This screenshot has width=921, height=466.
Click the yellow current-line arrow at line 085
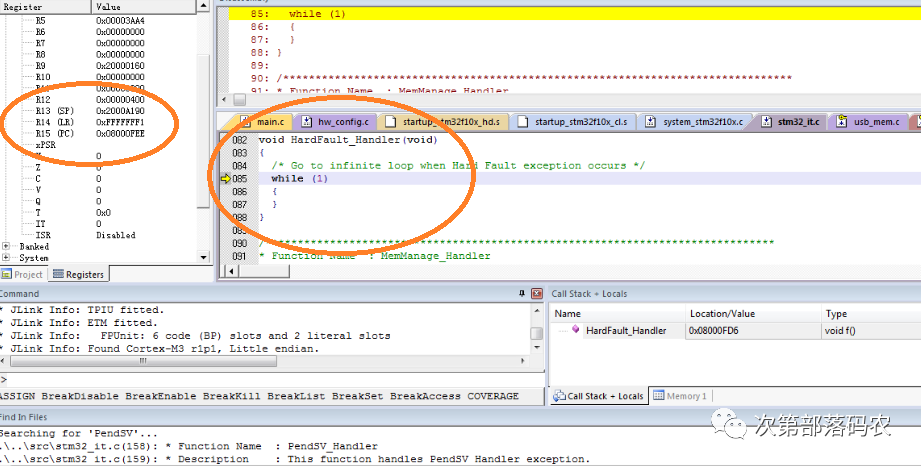(225, 179)
